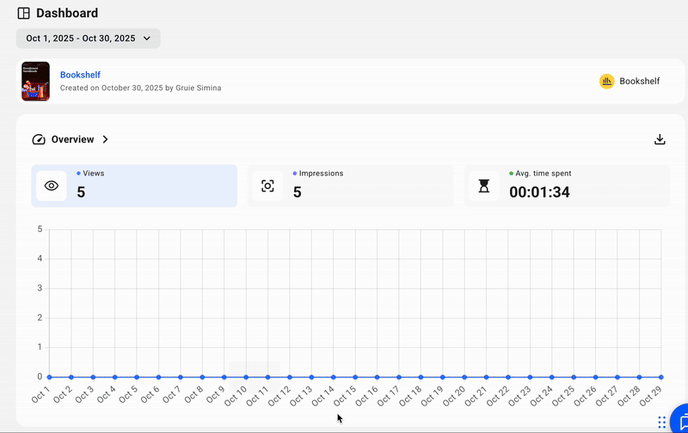Screen dimensions: 688x433
Task: Click the Oct 1 data point on chart
Action: click(49, 377)
